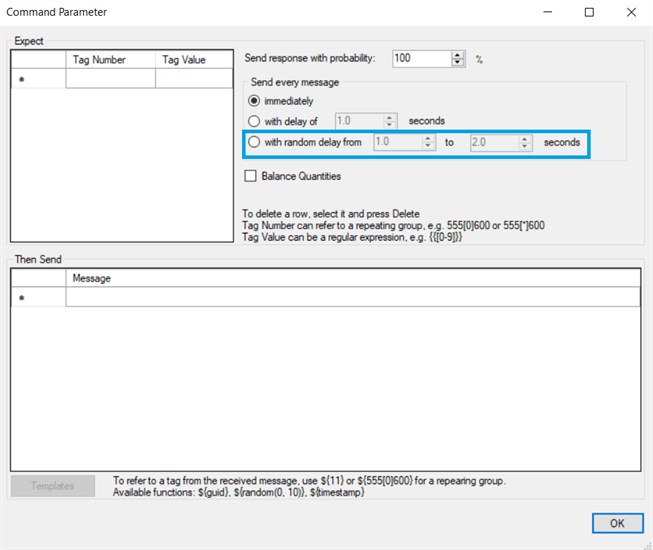Increase the 'with delay of' value using the up arrow

coord(389,117)
